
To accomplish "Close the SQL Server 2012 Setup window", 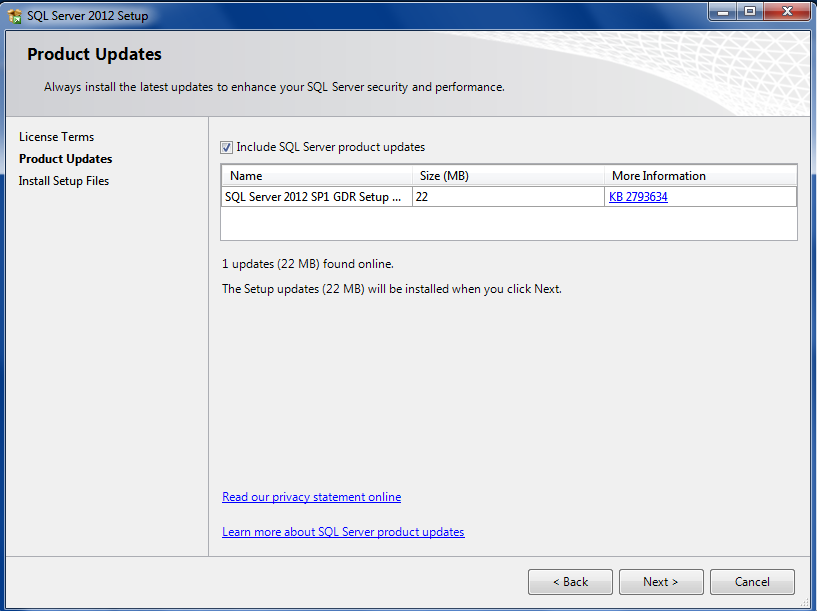I will point(787,11).
